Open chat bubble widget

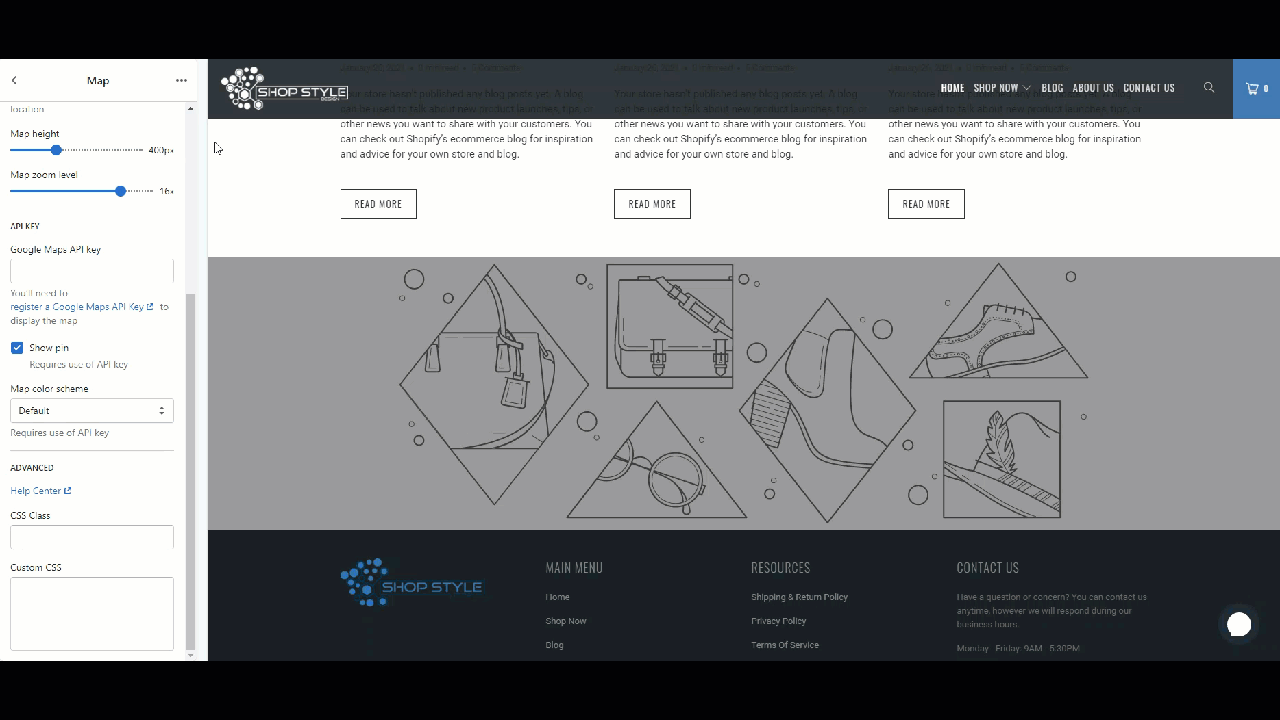[x=1239, y=625]
